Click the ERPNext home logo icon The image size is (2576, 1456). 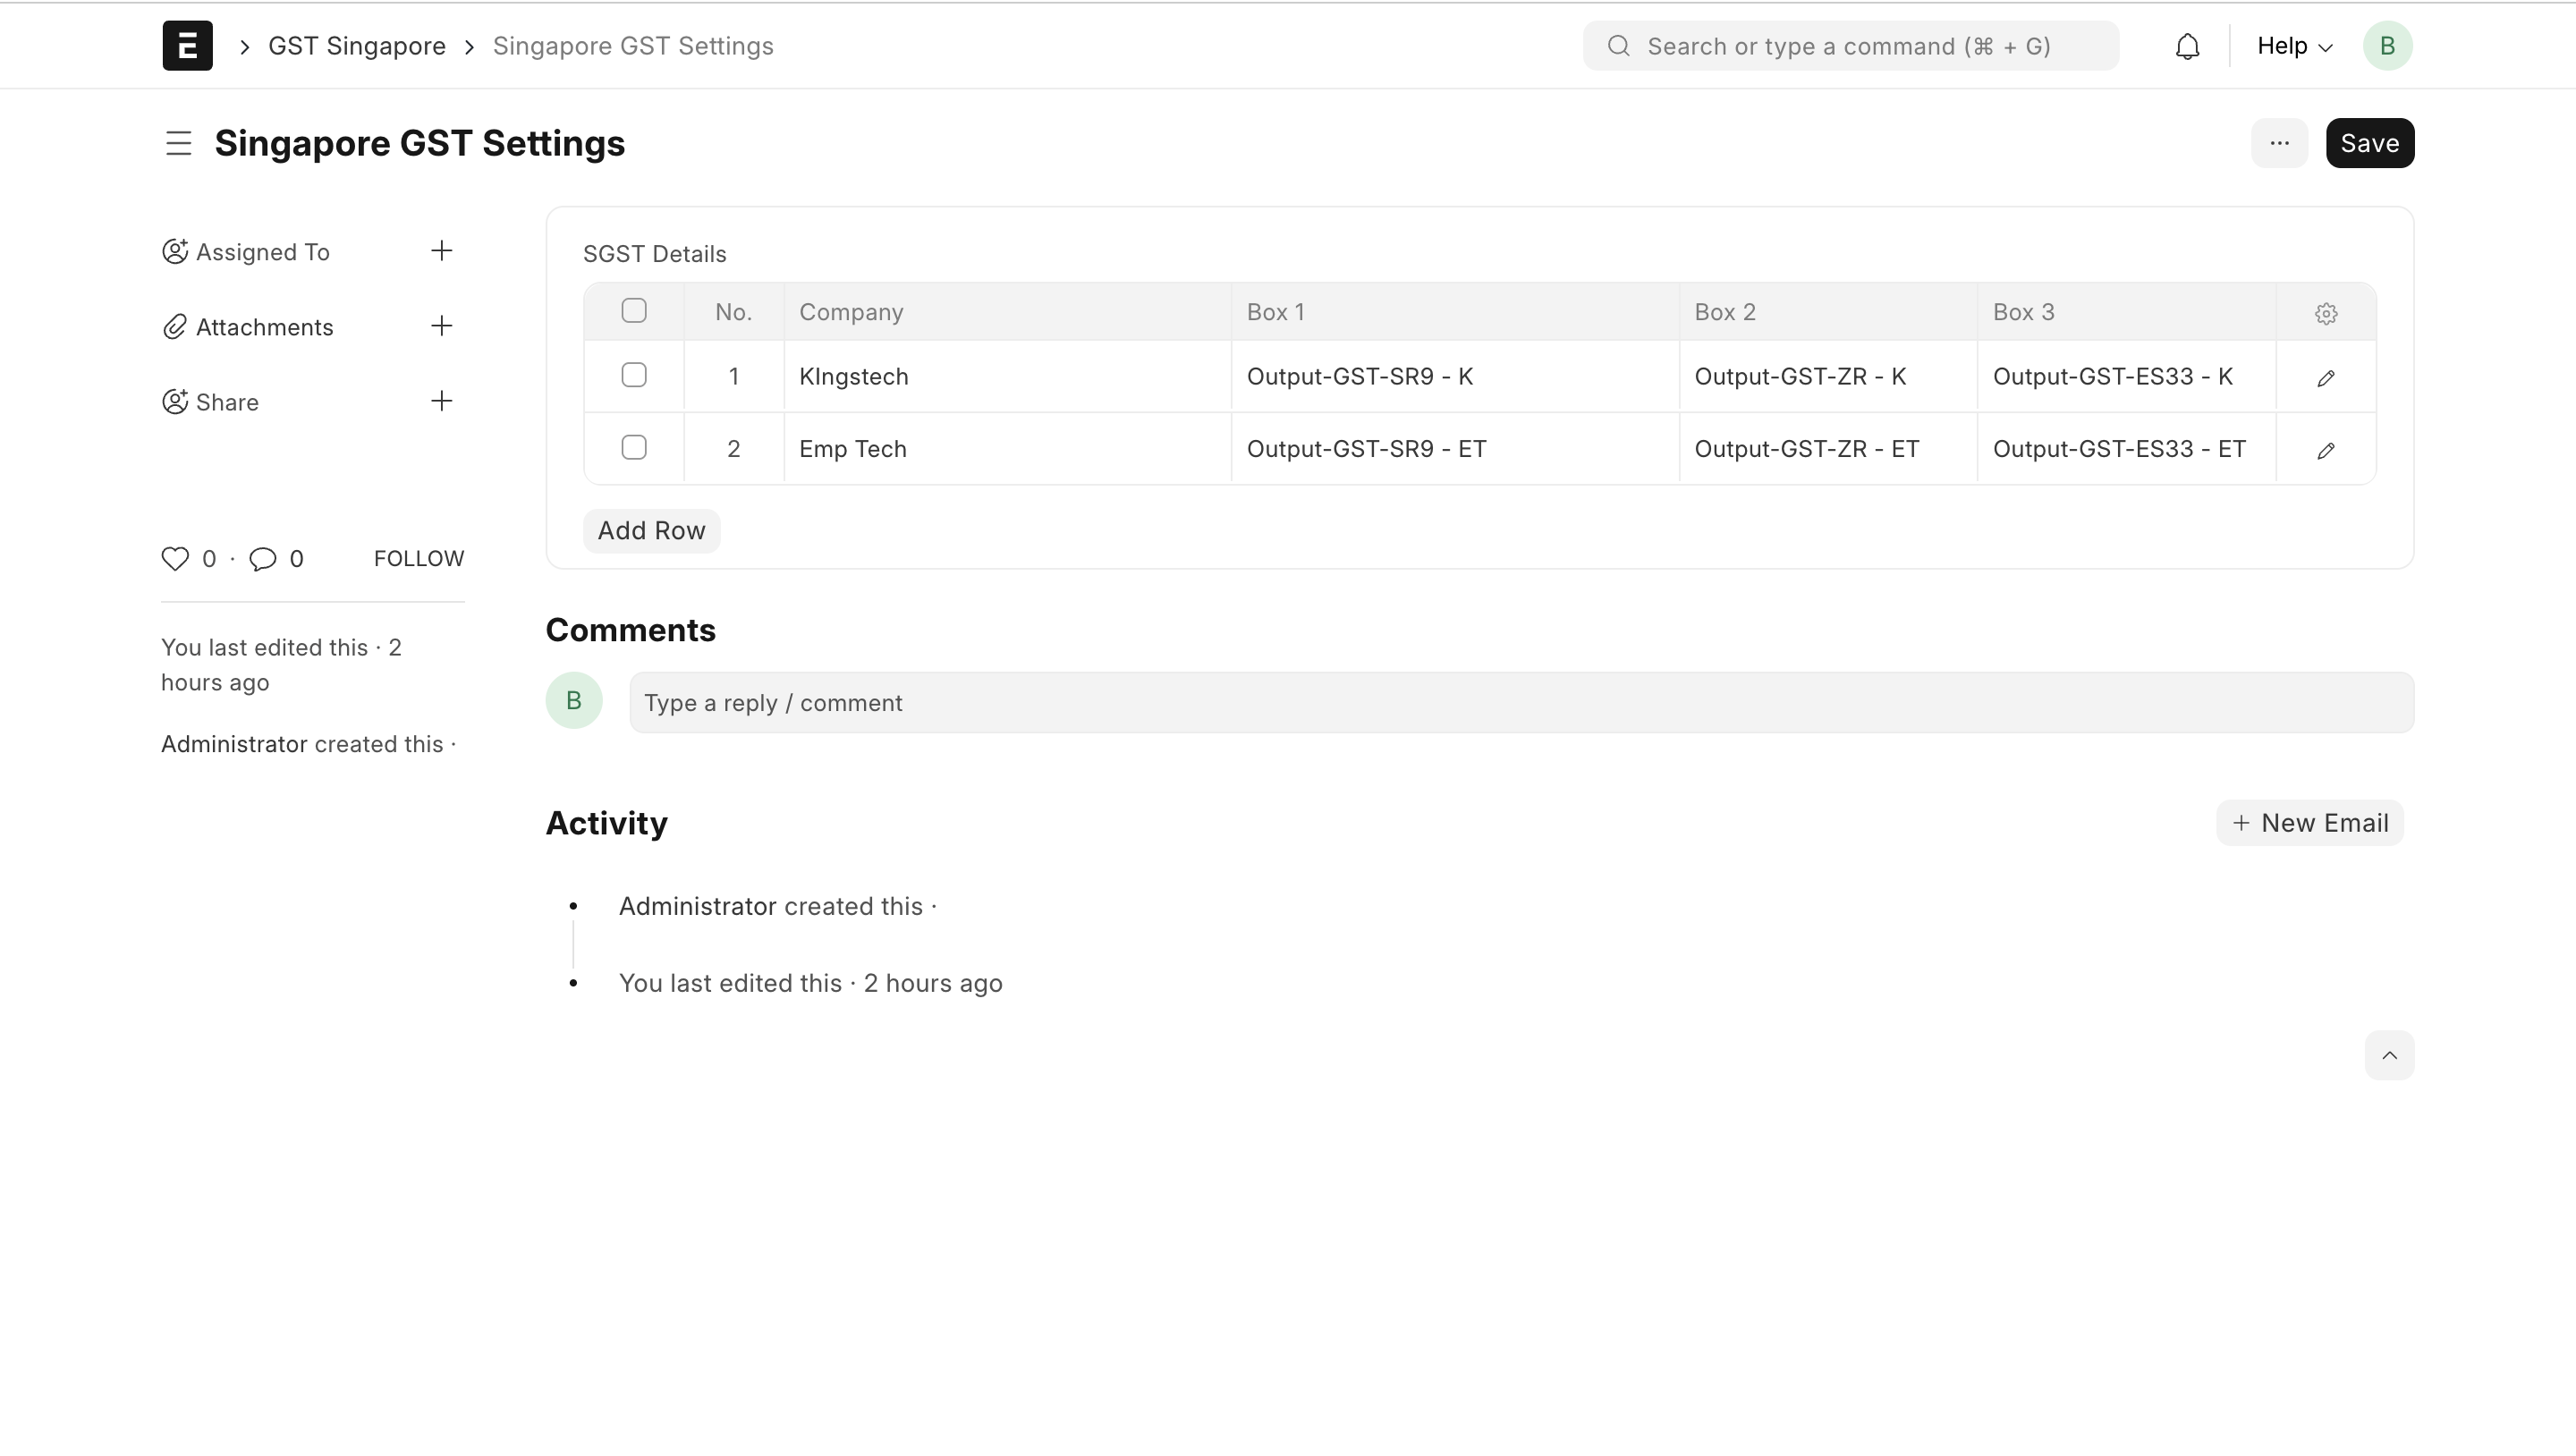(x=187, y=46)
